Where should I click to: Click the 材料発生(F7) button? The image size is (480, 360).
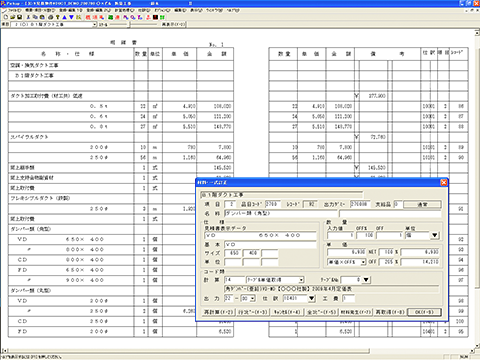click(x=356, y=312)
